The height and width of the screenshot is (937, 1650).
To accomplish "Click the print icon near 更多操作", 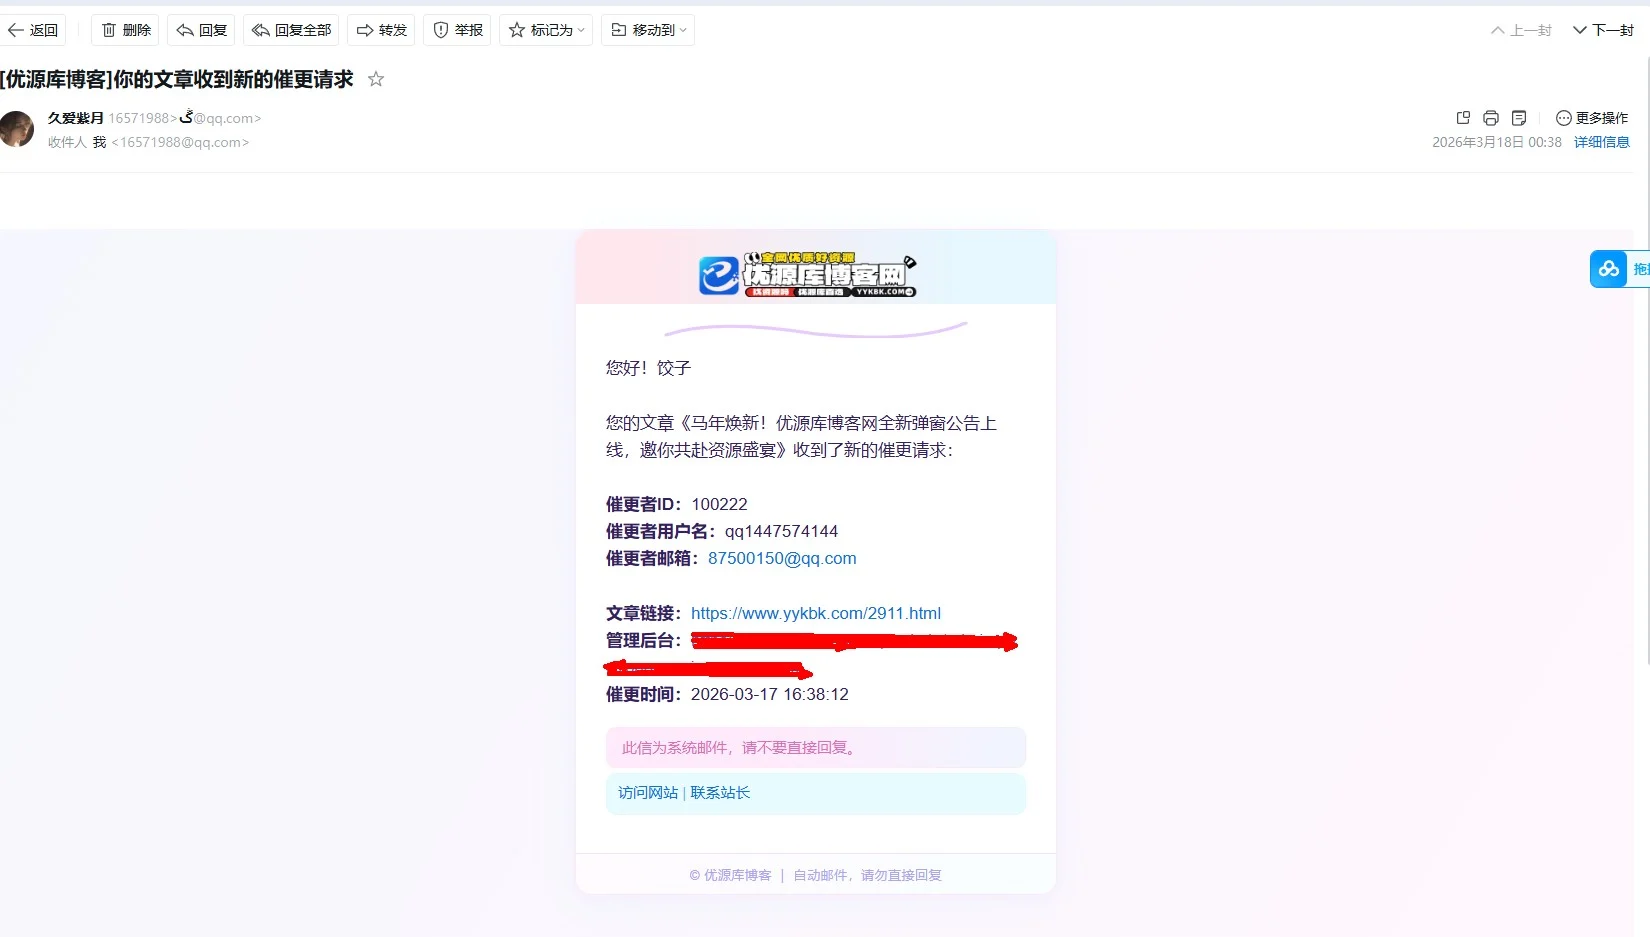I will click(1490, 118).
